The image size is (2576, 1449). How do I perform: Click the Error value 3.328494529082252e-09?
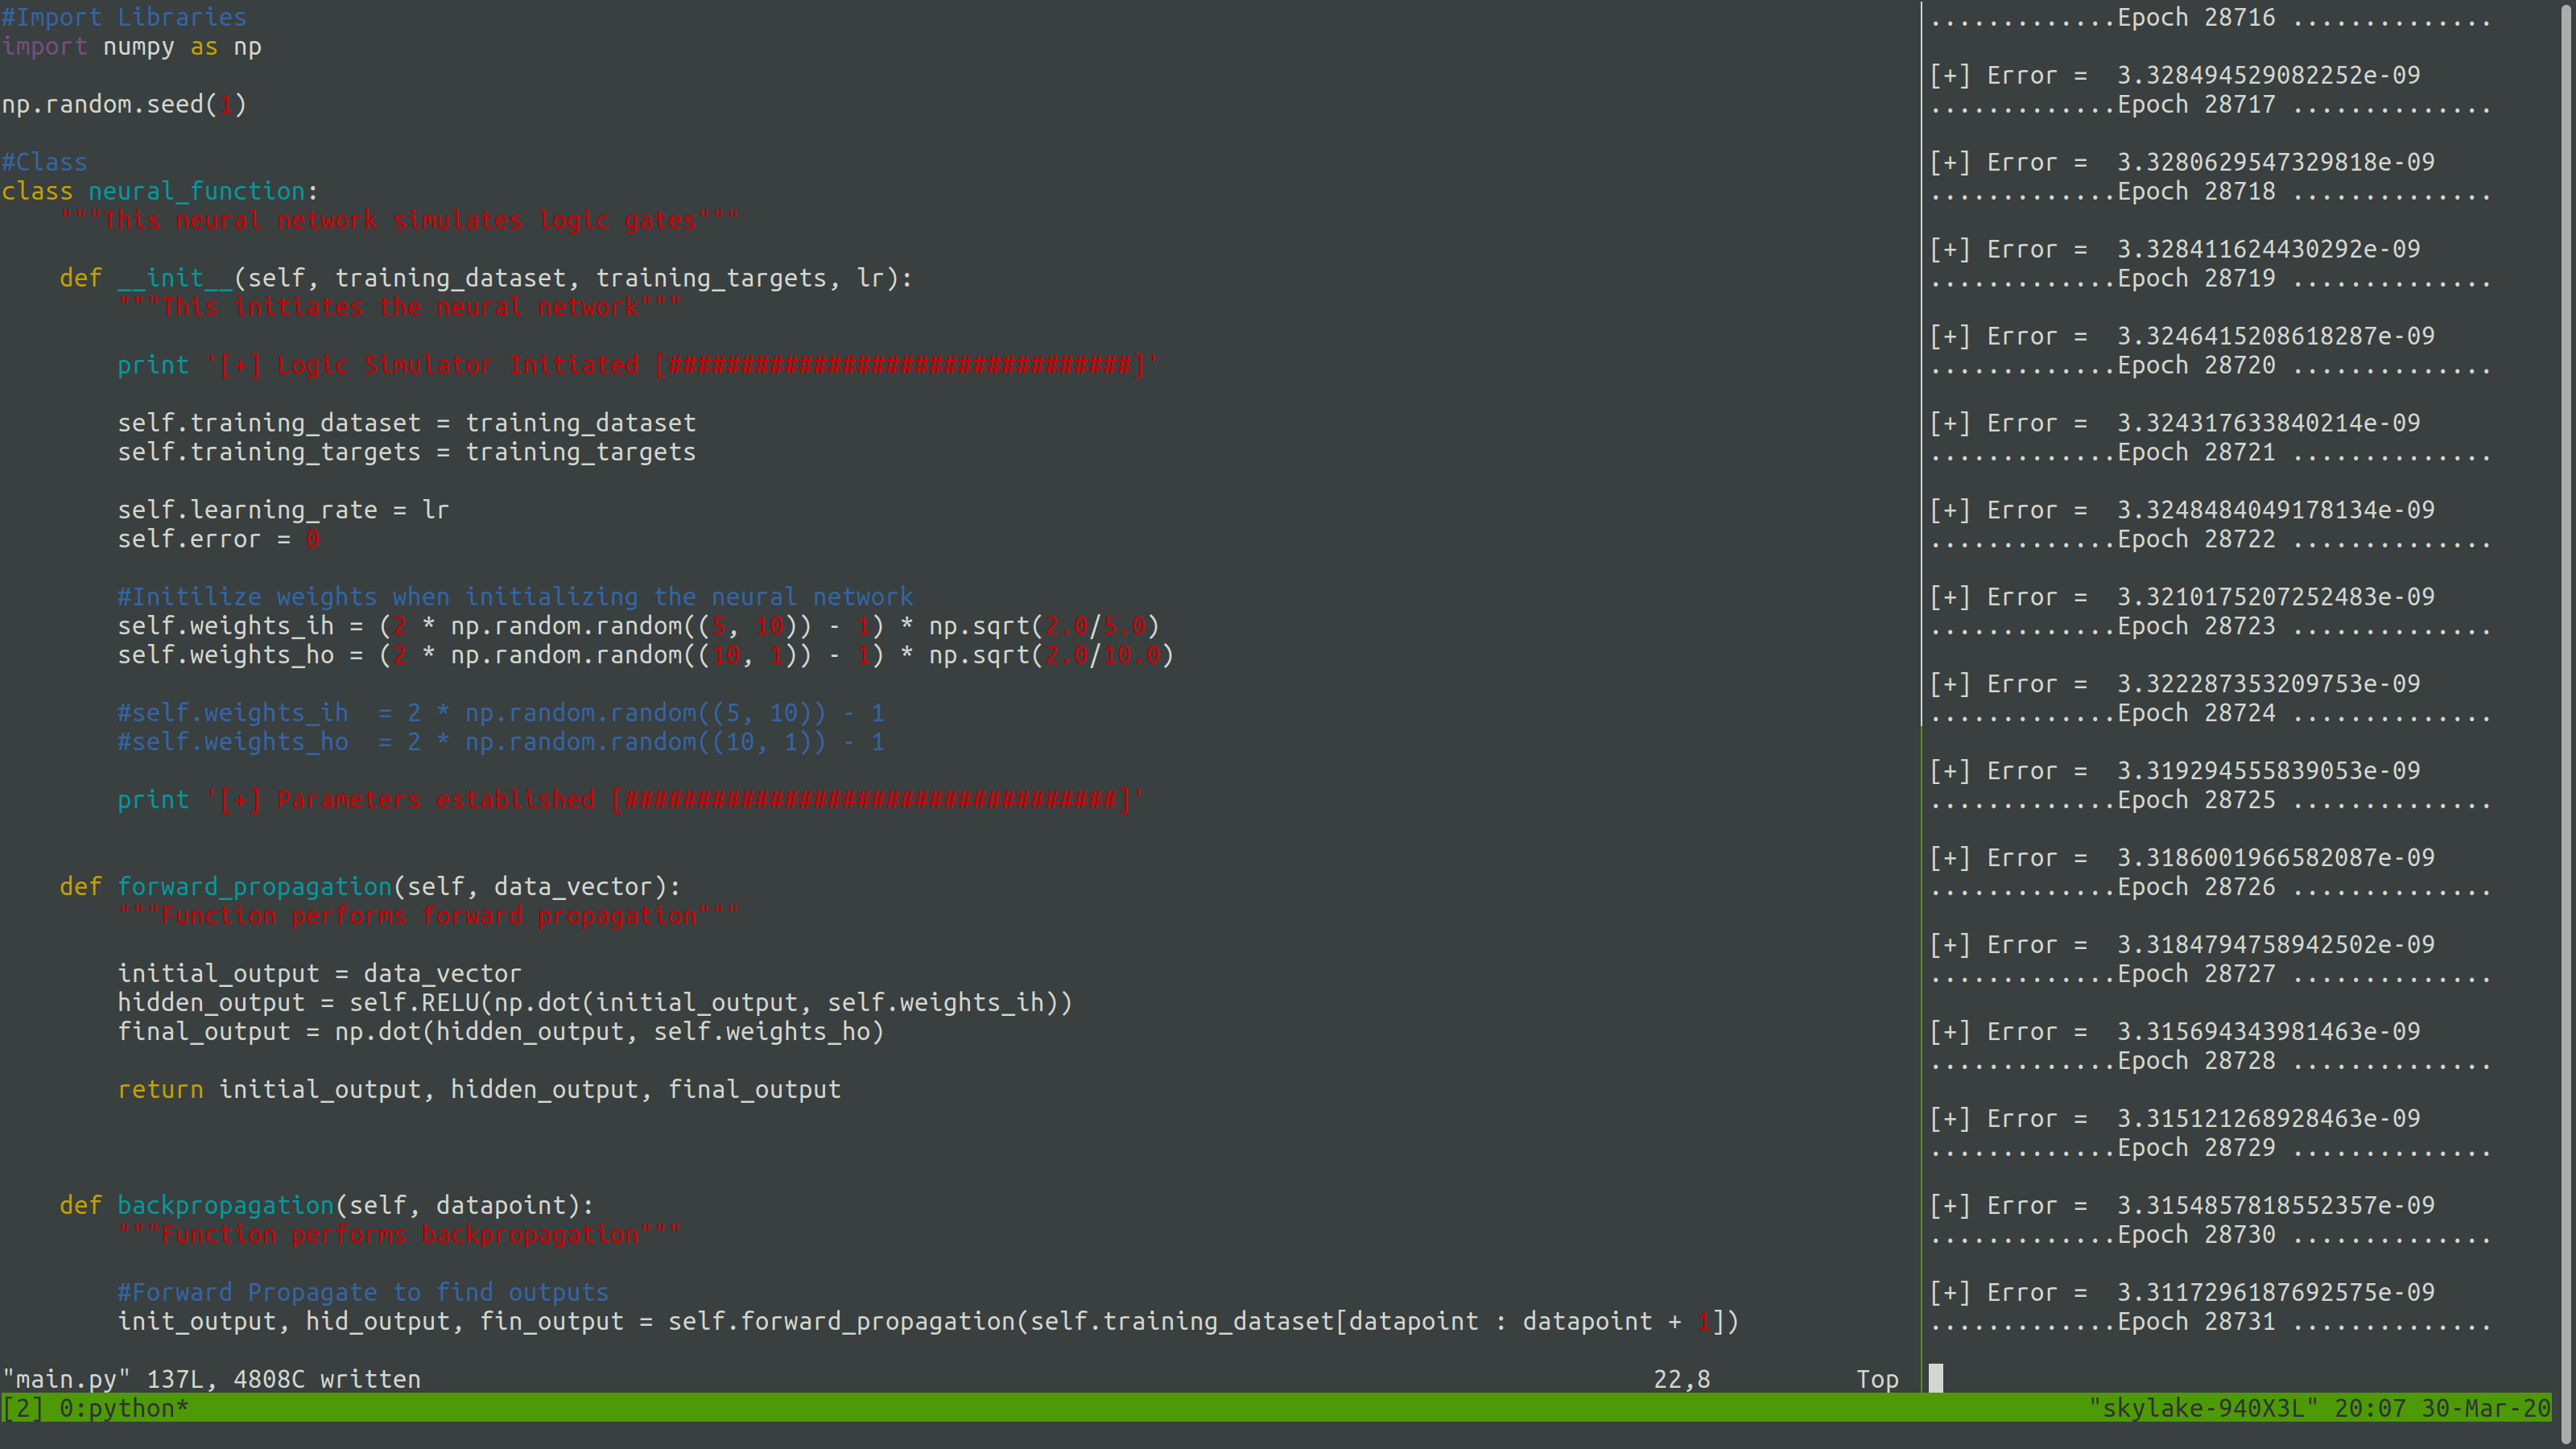coord(2269,75)
